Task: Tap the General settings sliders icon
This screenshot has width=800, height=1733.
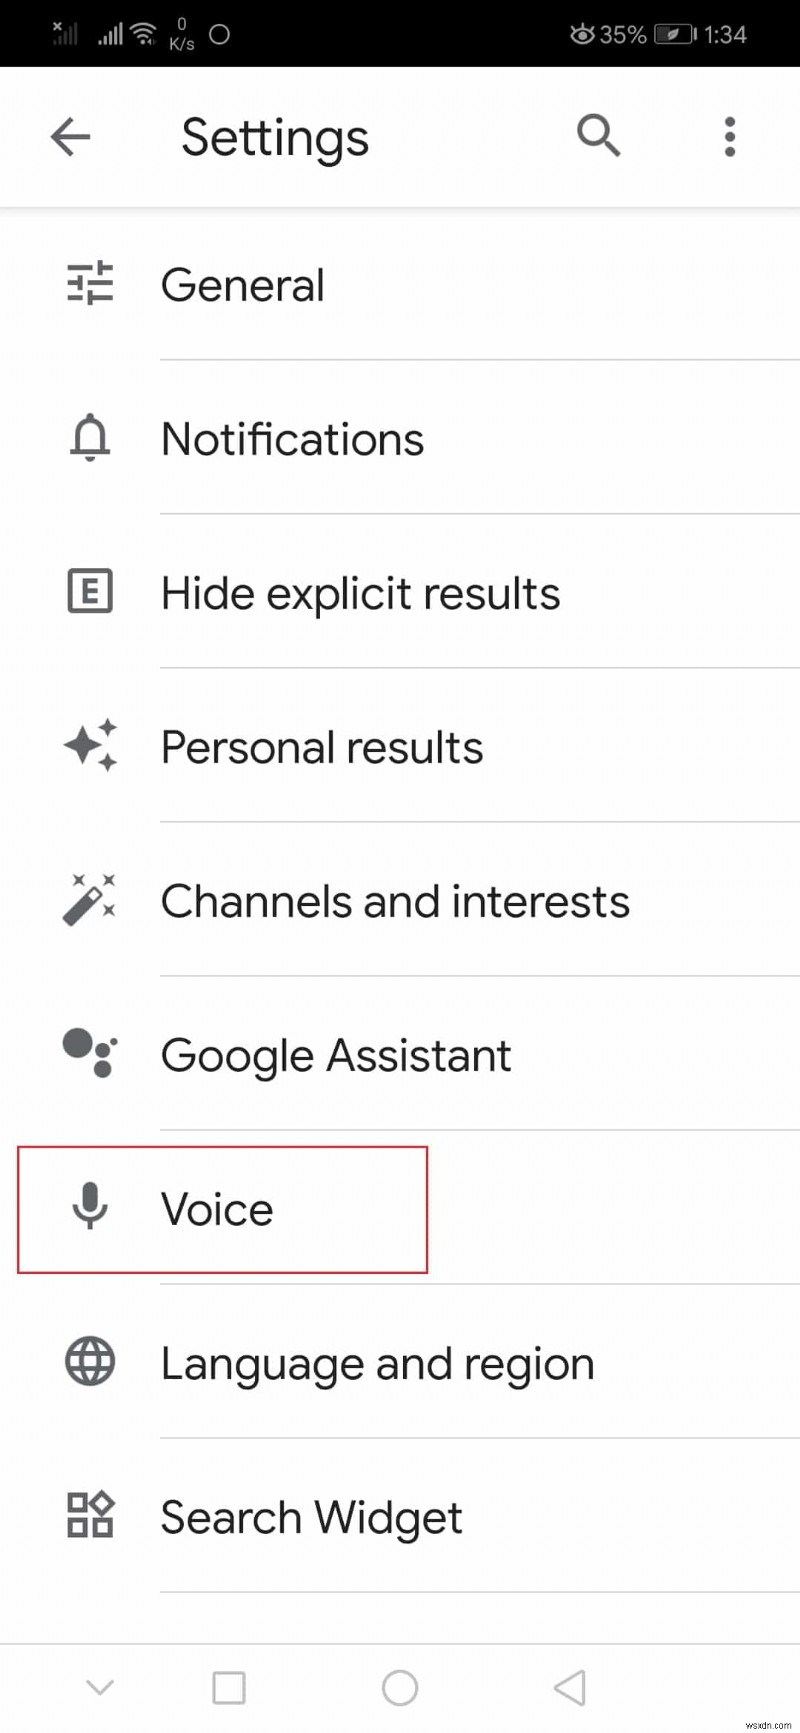Action: coord(89,284)
